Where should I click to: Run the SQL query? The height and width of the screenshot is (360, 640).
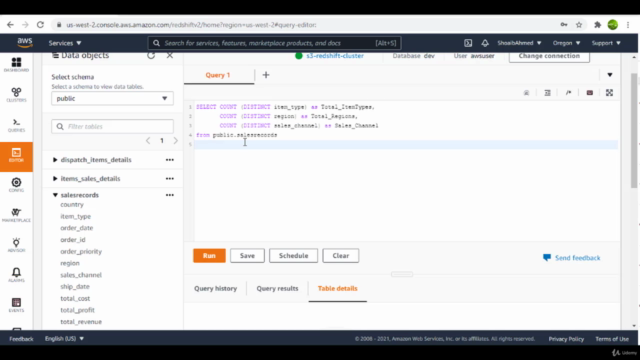[209, 256]
